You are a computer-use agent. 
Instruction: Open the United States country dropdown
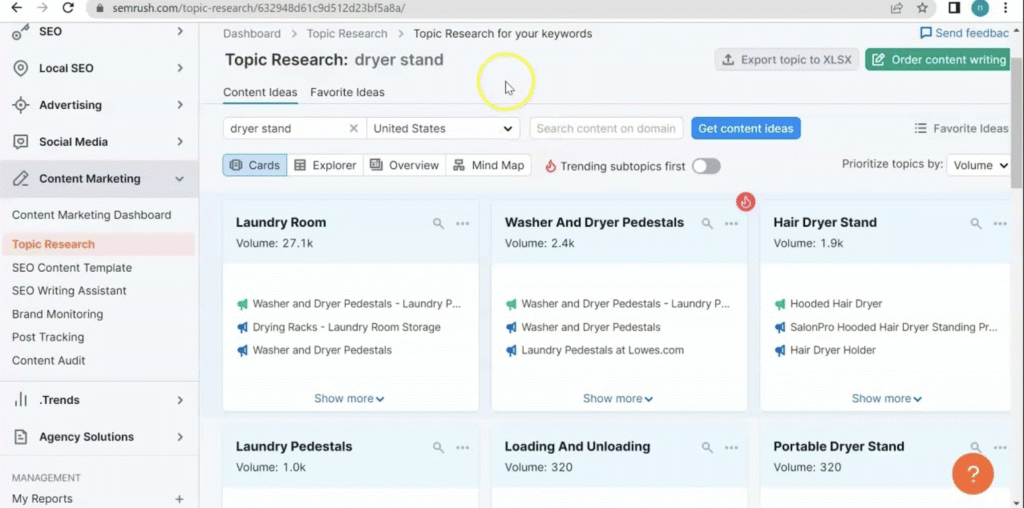click(x=443, y=129)
